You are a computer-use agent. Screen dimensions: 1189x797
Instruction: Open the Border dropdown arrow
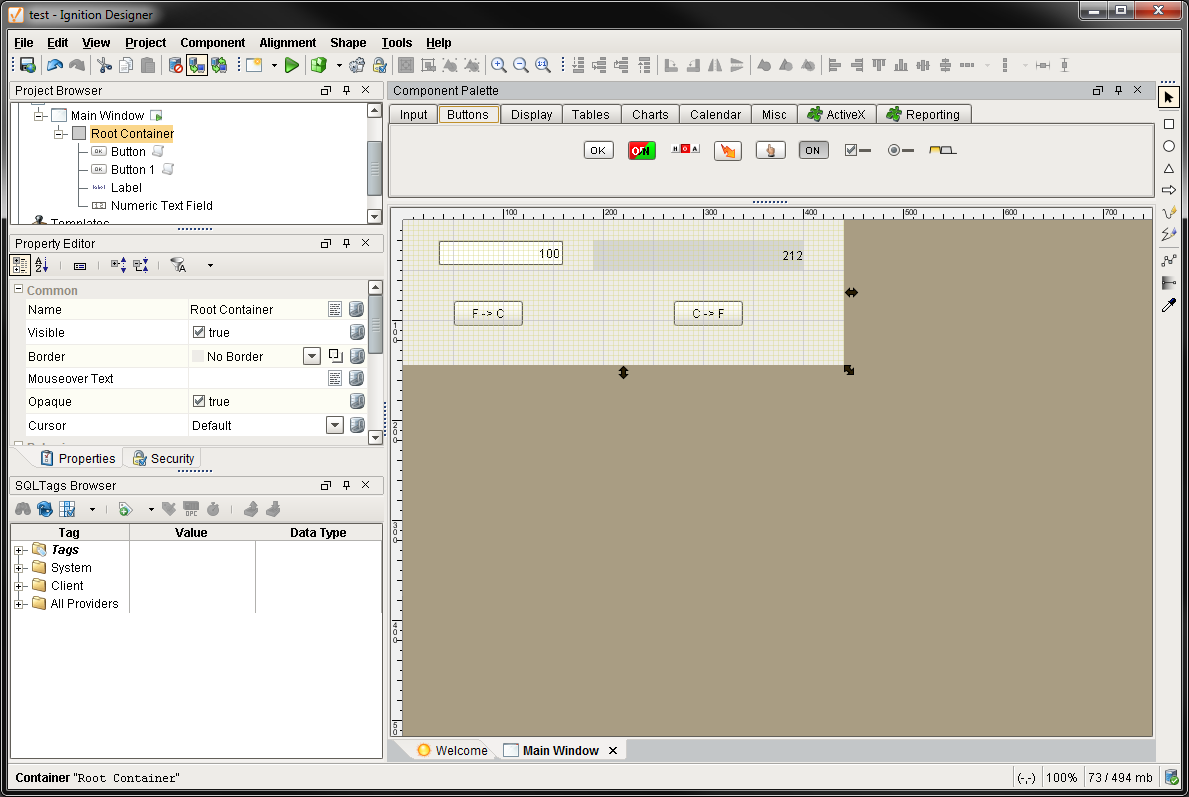[312, 356]
